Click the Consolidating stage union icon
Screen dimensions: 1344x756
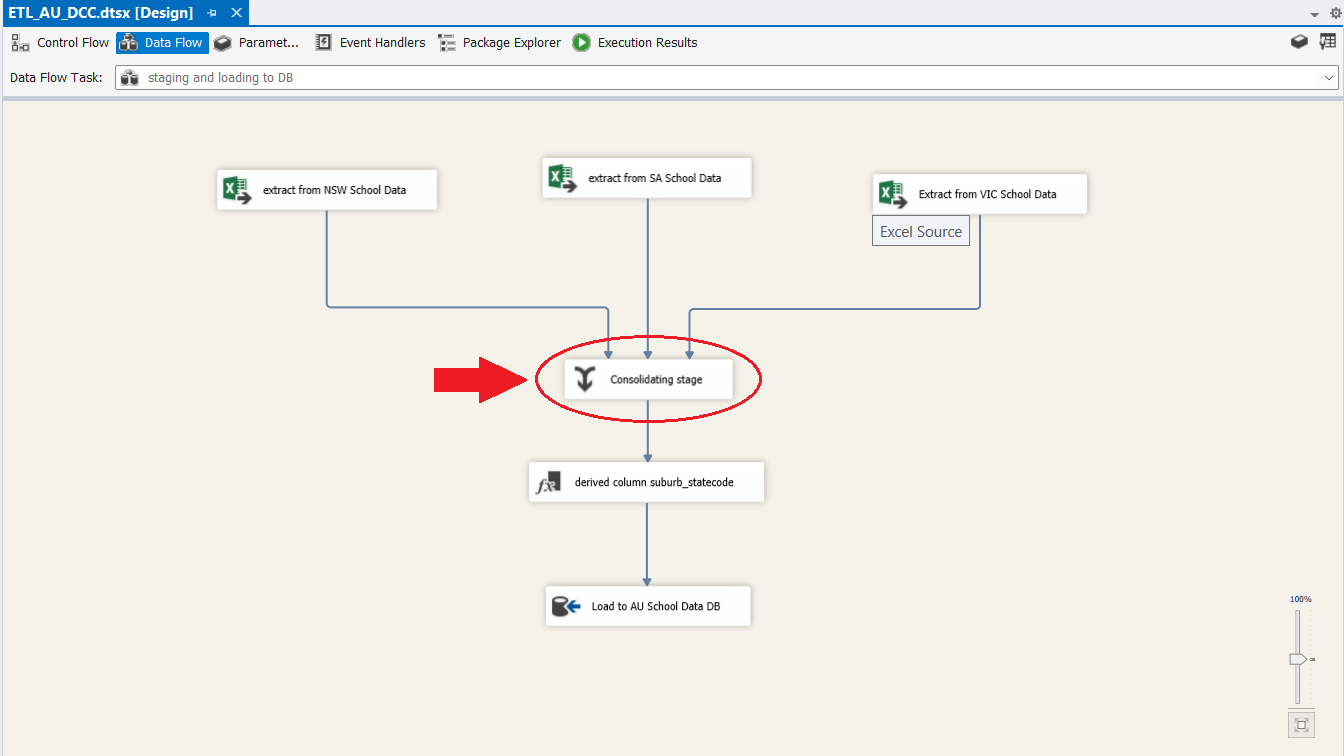click(x=586, y=380)
